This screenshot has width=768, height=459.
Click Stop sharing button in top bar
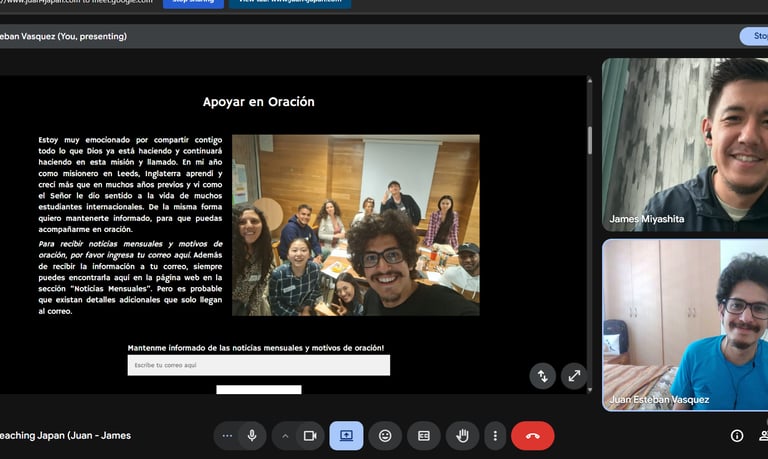[193, 3]
